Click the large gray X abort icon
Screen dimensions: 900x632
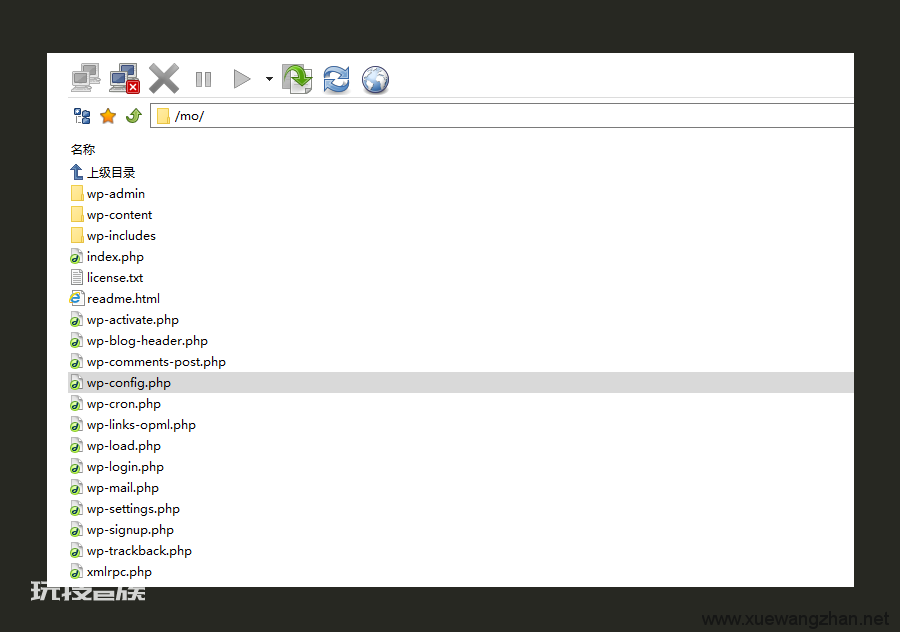[x=164, y=78]
